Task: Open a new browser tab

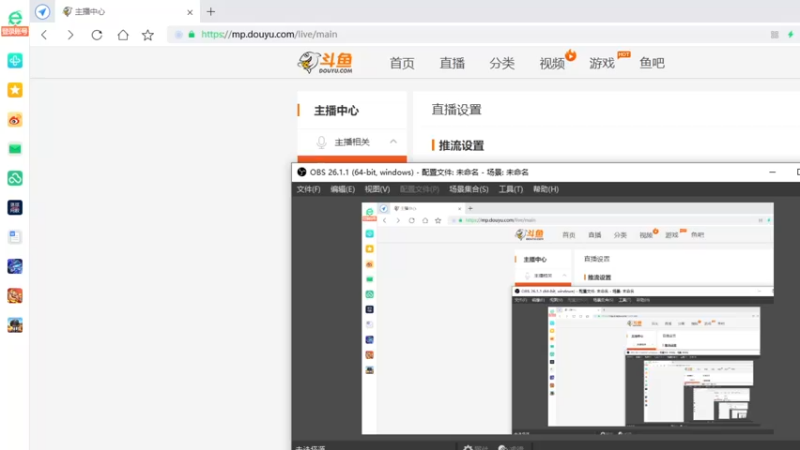Action: (x=211, y=11)
